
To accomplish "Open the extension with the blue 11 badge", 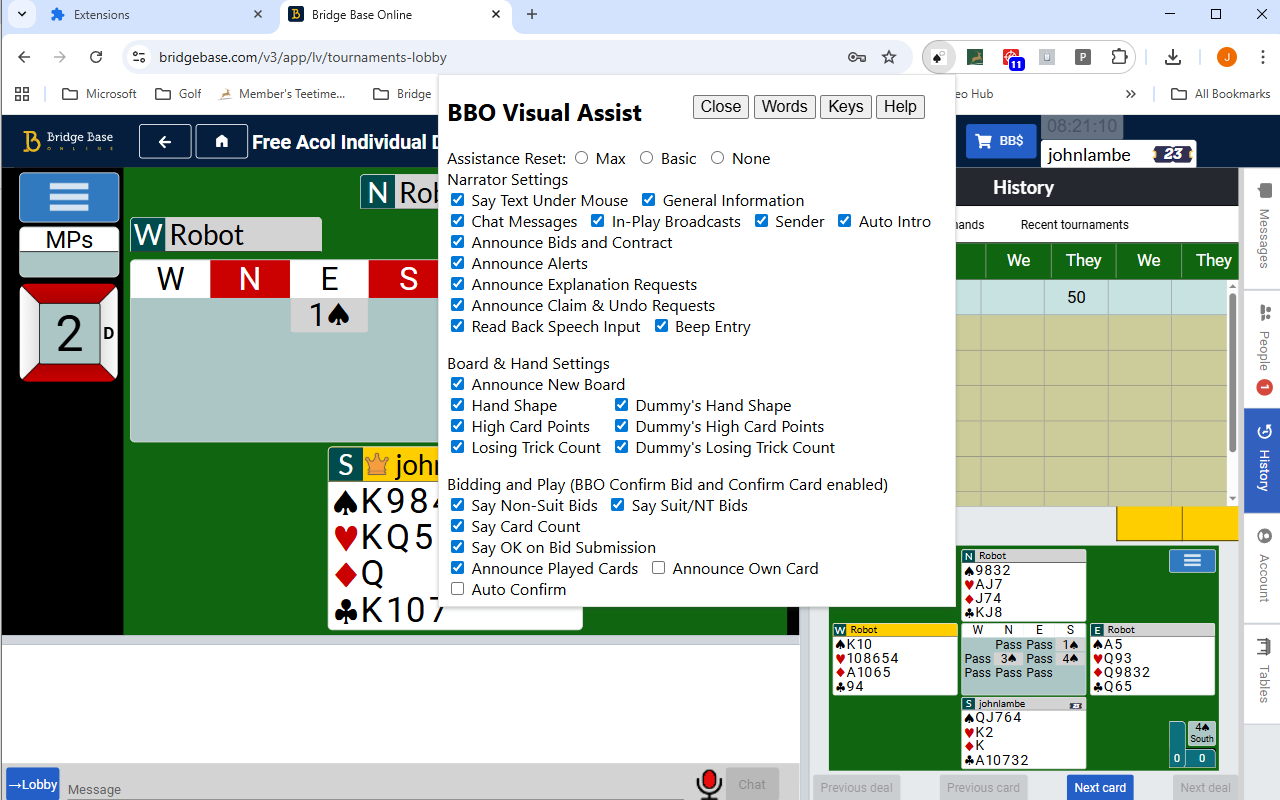I will click(x=1012, y=58).
